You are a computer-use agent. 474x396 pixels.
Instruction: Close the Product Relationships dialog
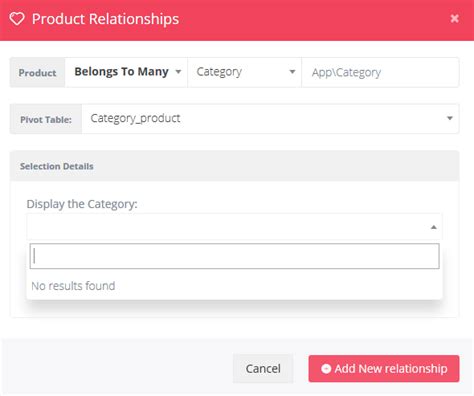[x=454, y=18]
